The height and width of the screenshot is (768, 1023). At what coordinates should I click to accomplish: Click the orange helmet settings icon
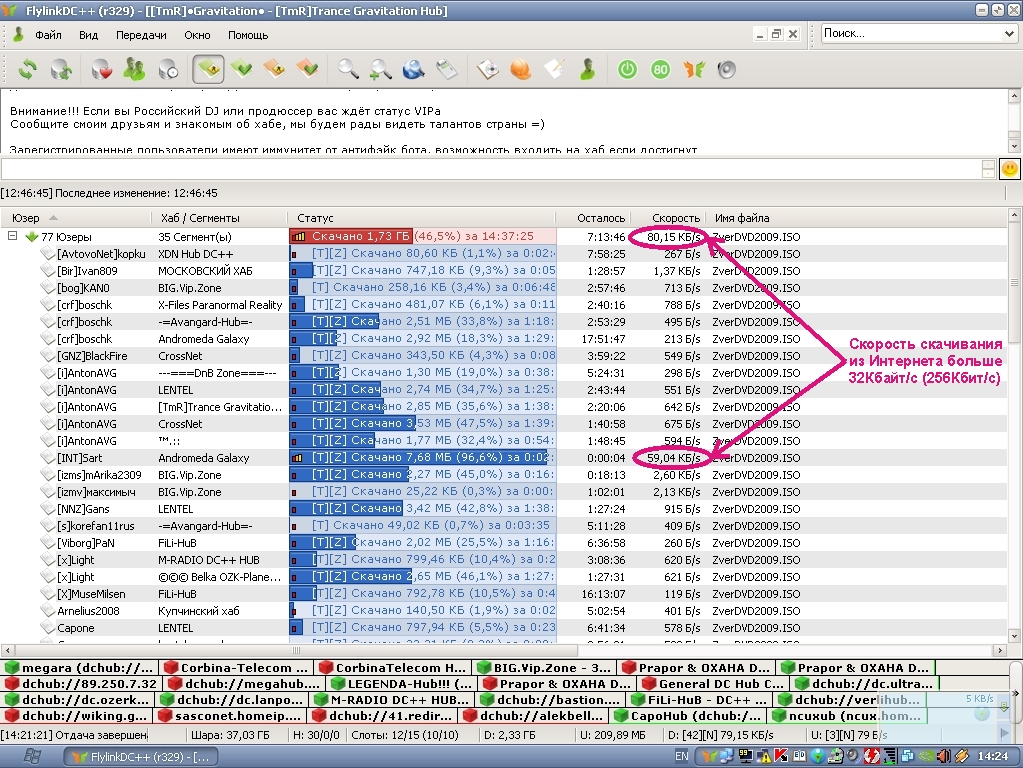(x=520, y=69)
